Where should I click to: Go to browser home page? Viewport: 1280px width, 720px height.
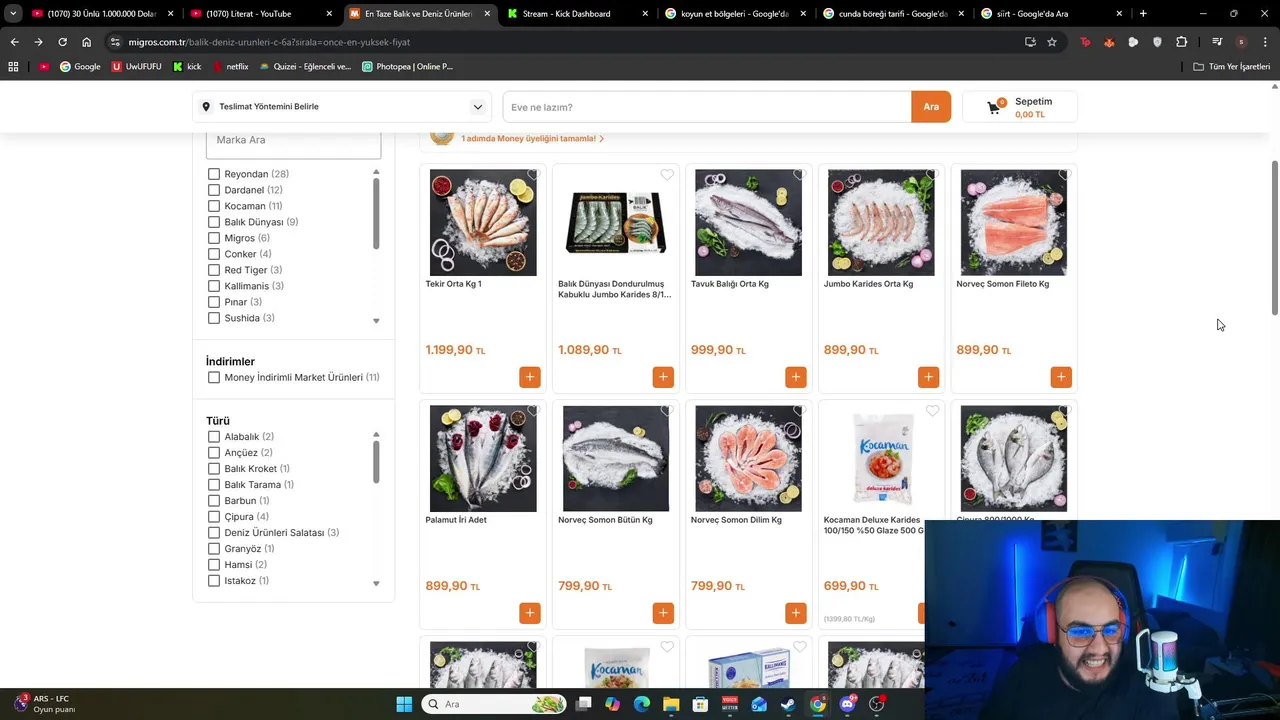(87, 42)
